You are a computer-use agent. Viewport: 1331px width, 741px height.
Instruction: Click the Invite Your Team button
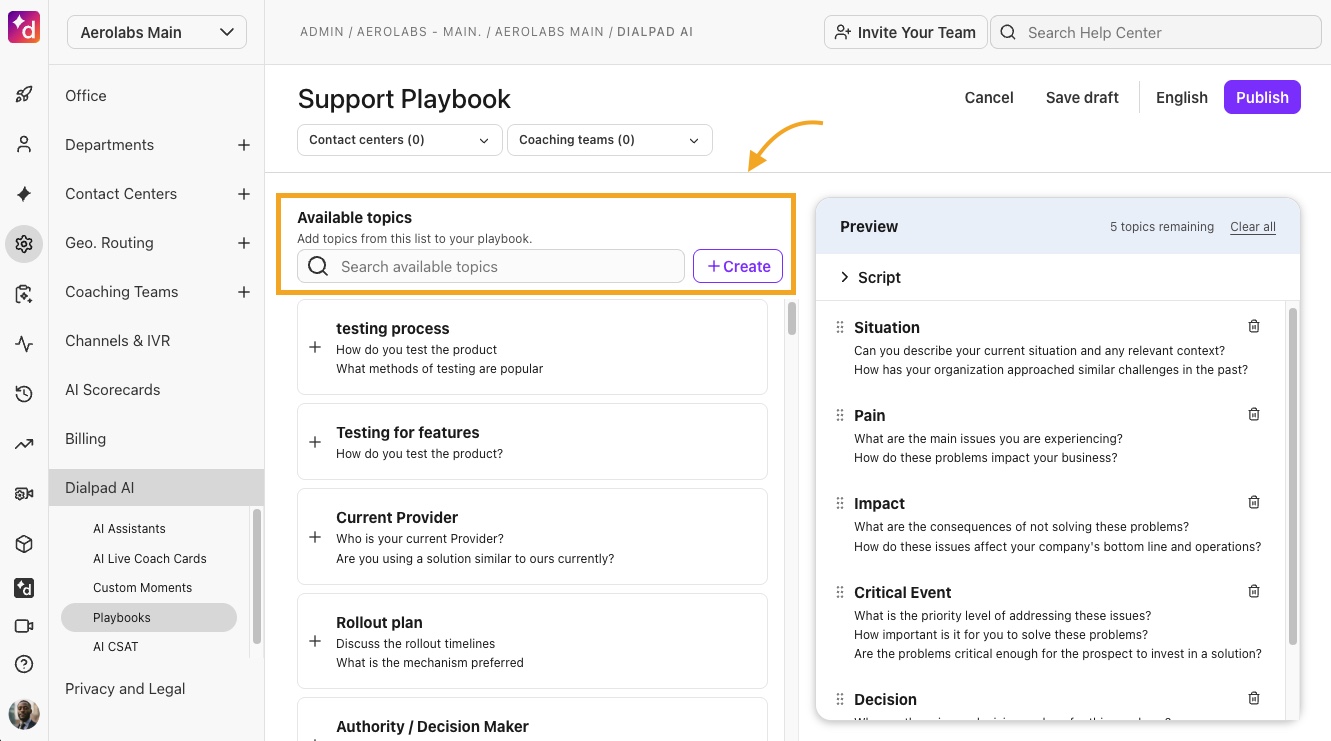pos(906,32)
